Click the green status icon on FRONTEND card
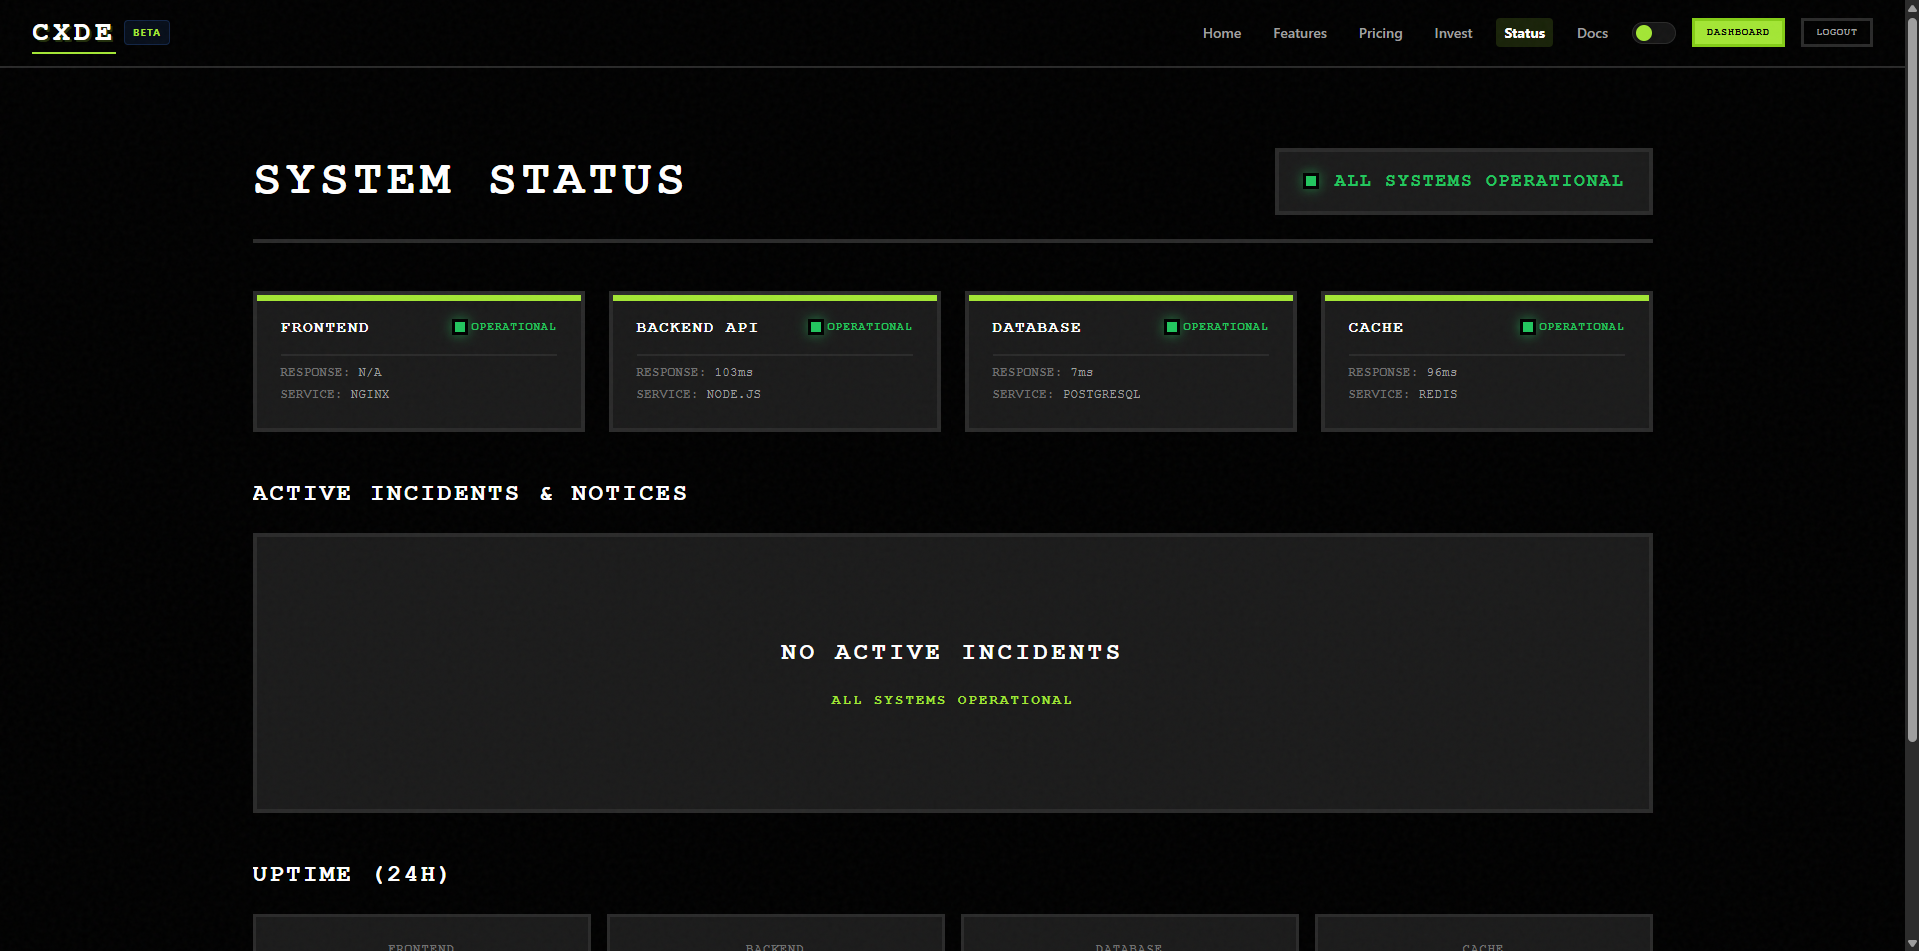The width and height of the screenshot is (1919, 951). (x=460, y=326)
